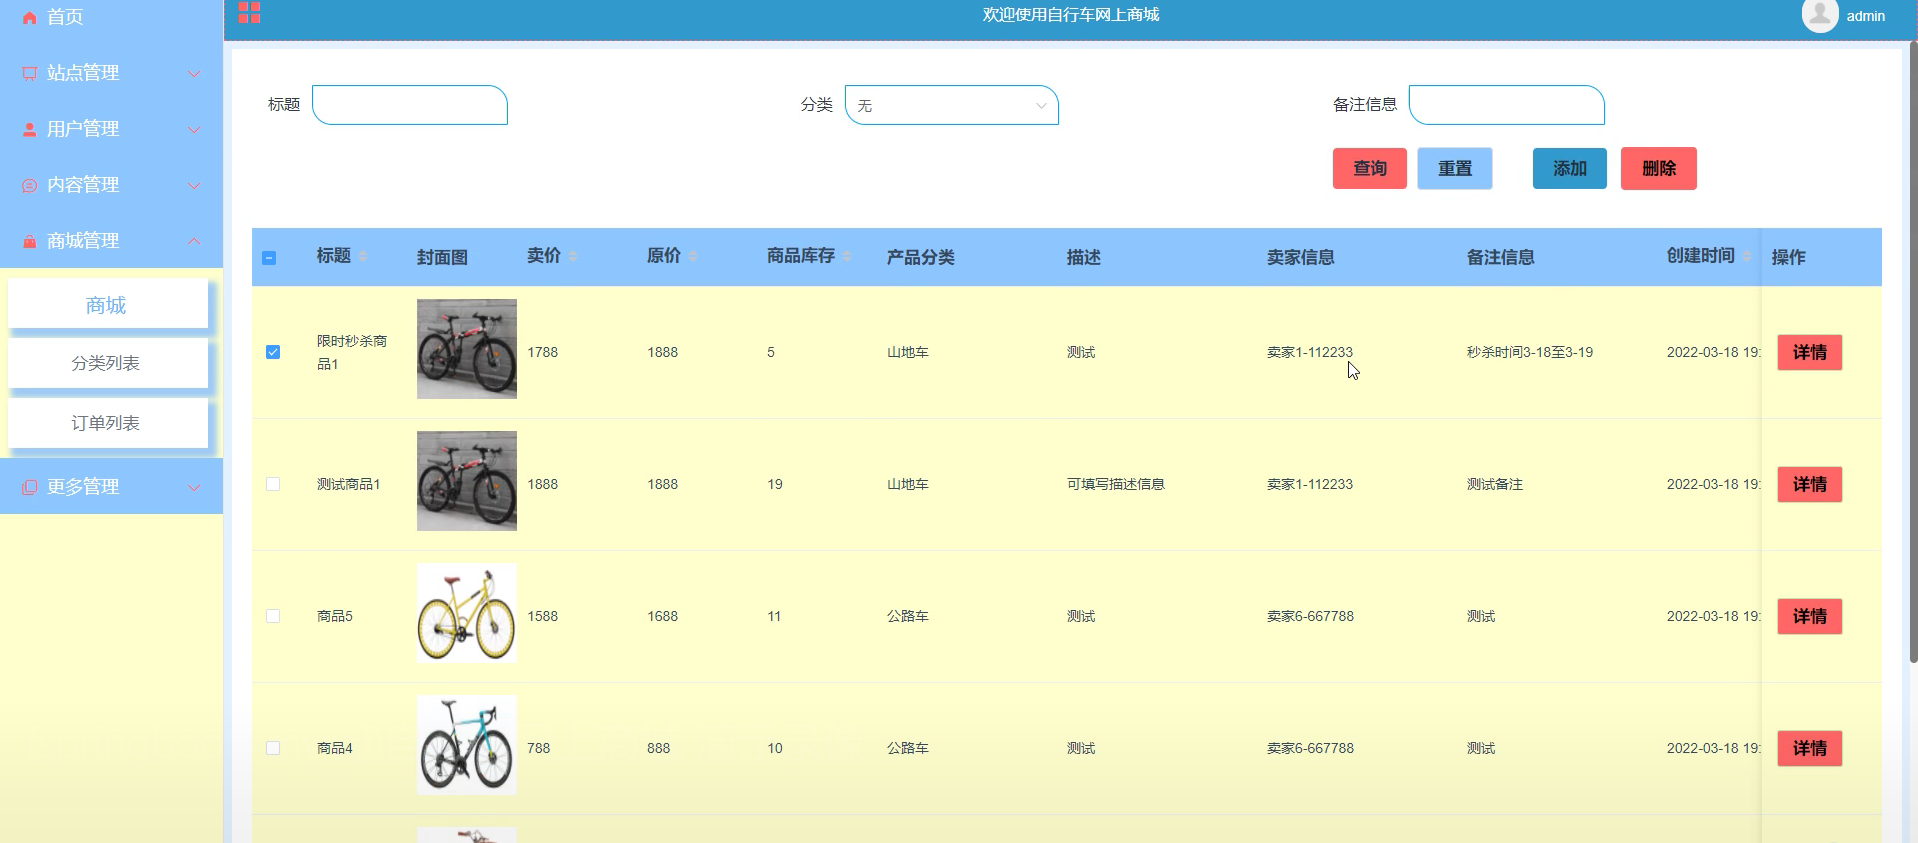Focus the 备注信息 search input

1507,105
